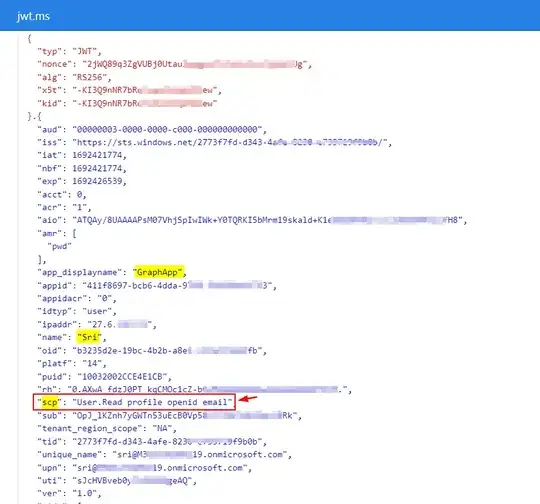Select the "typ": "JWT" line
The width and height of the screenshot is (540, 504).
pyautogui.click(x=70, y=51)
